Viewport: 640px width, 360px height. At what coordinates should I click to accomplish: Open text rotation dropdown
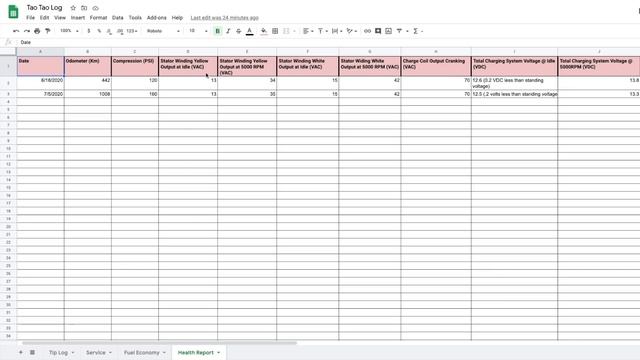[351, 31]
